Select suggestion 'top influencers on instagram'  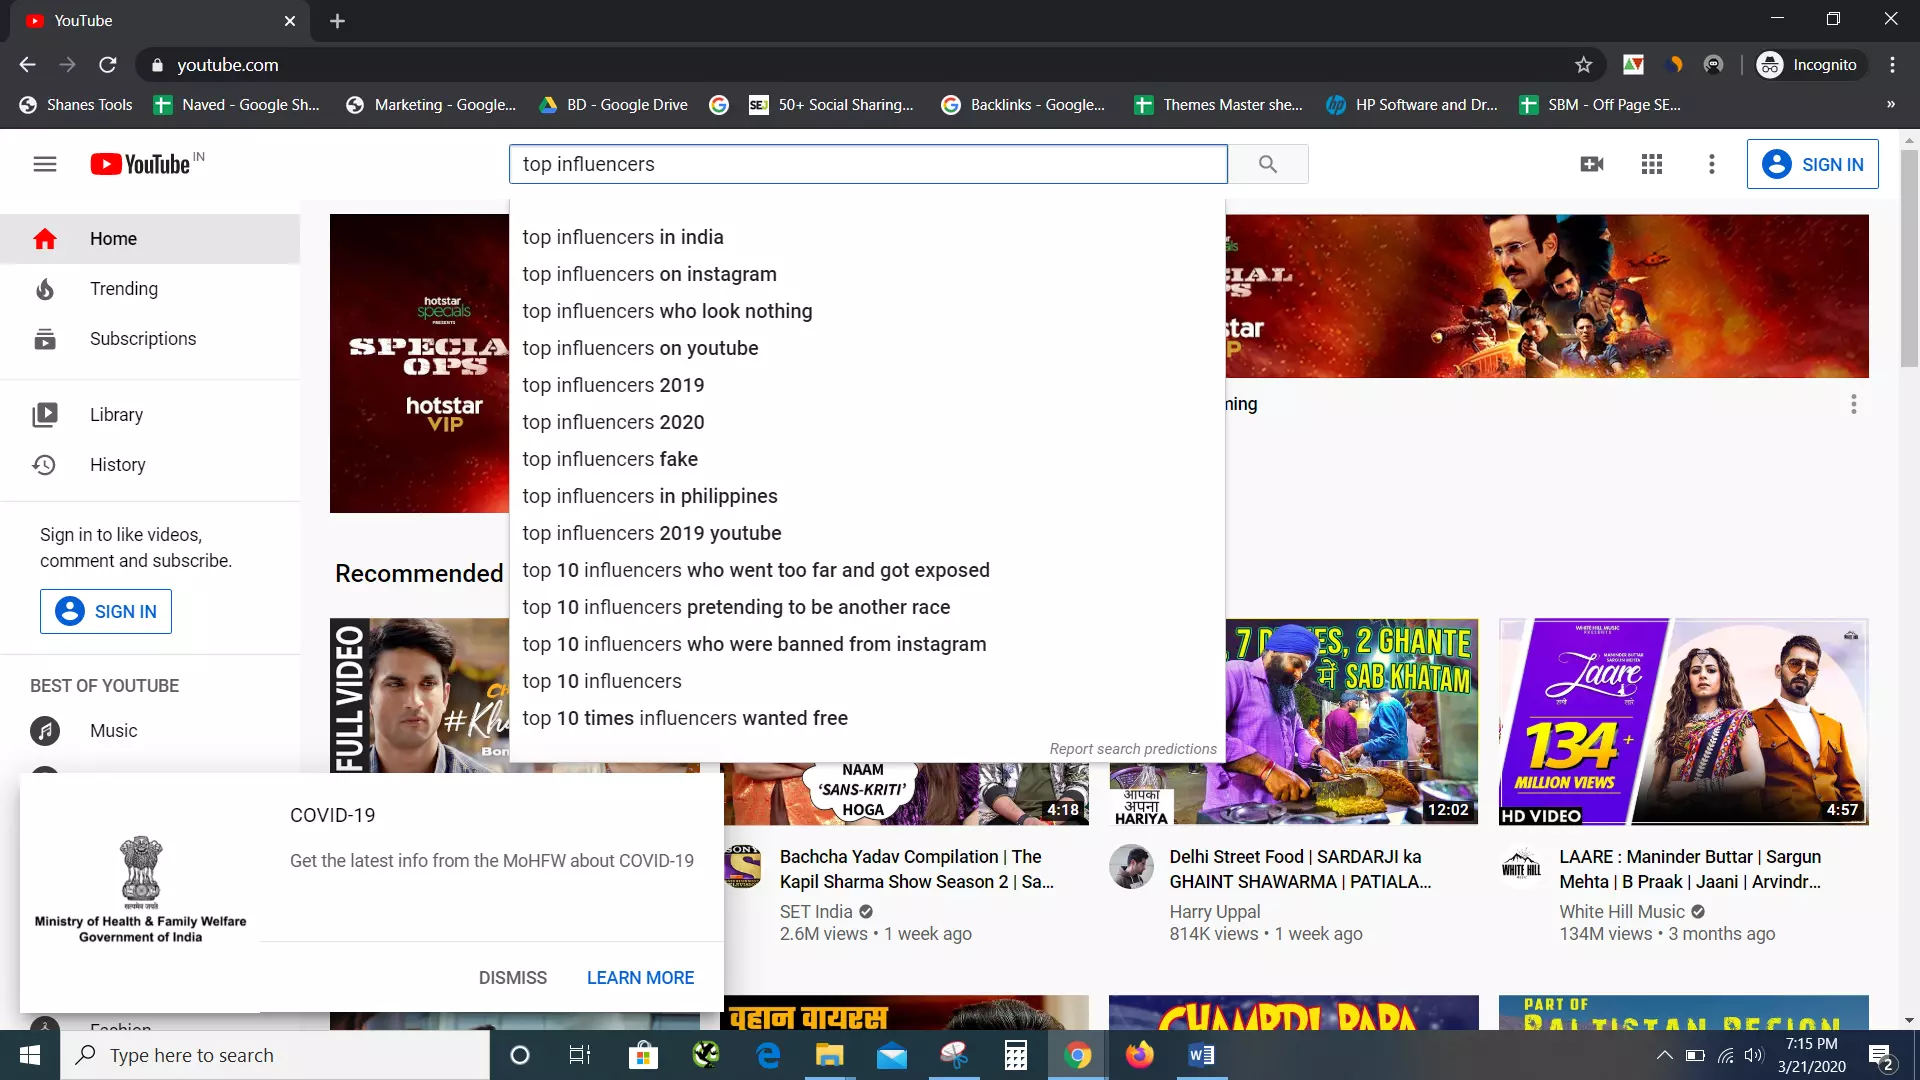[x=867, y=274]
